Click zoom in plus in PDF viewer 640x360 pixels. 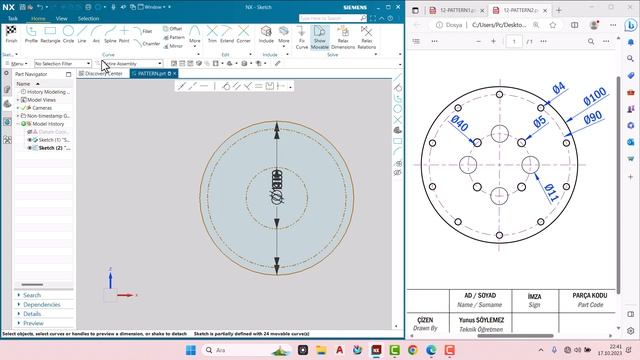click(493, 41)
